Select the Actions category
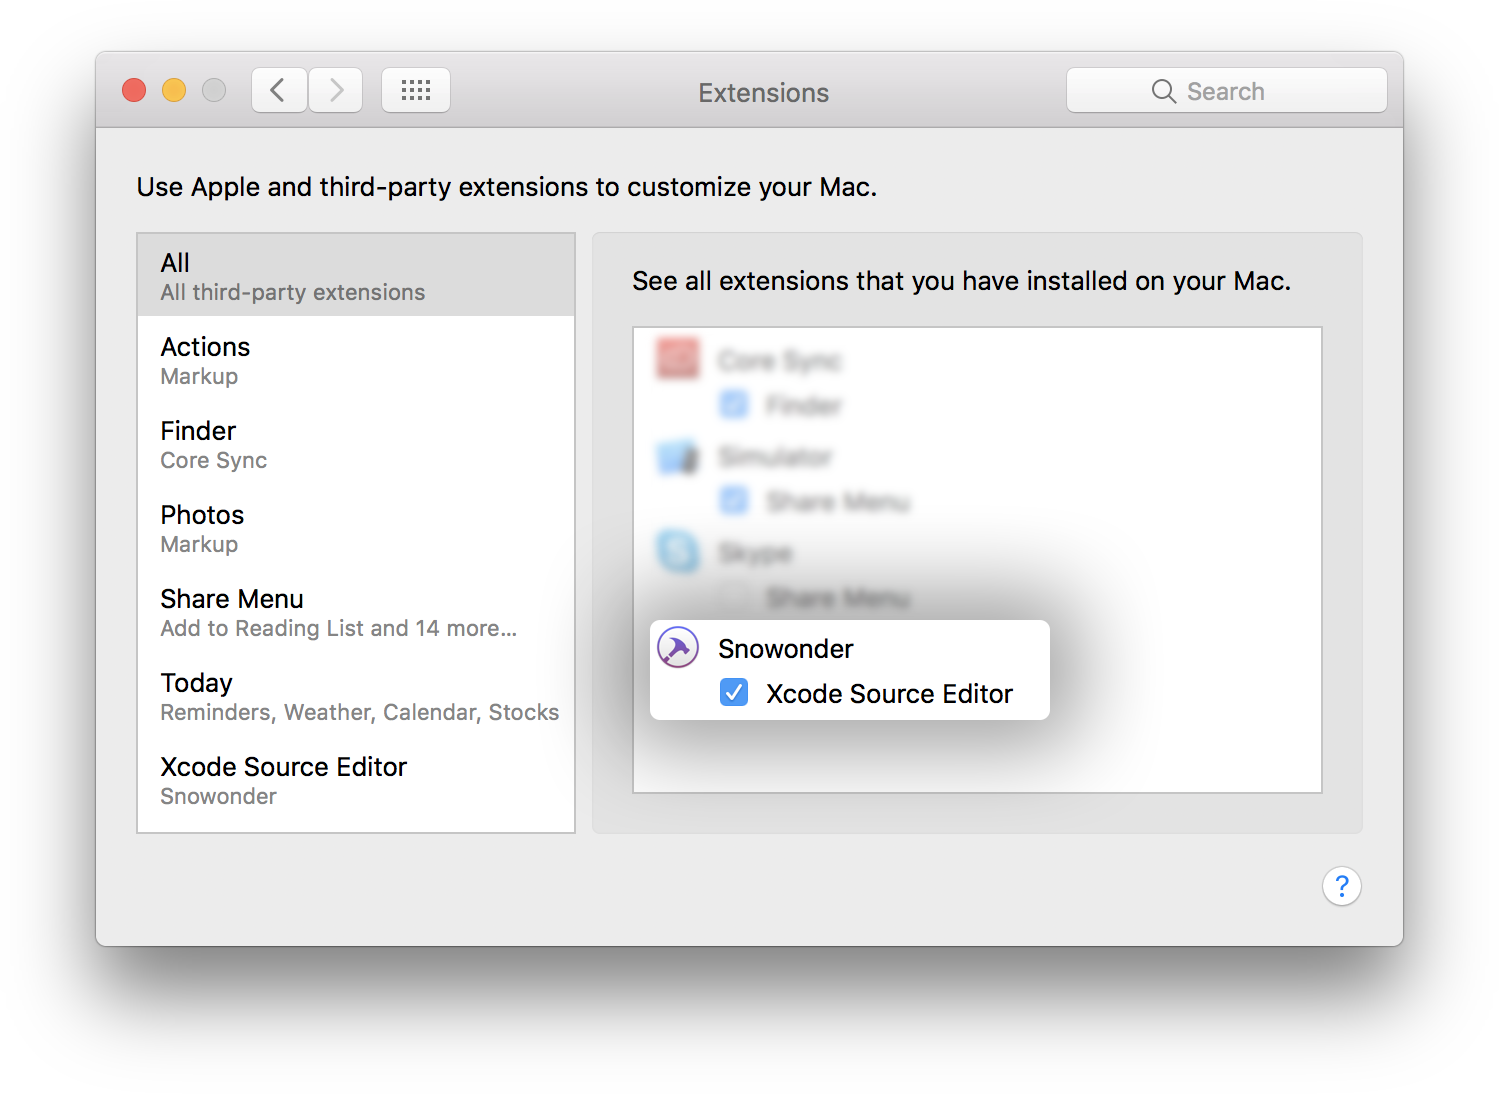Viewport: 1509px width, 1094px height. tap(356, 360)
